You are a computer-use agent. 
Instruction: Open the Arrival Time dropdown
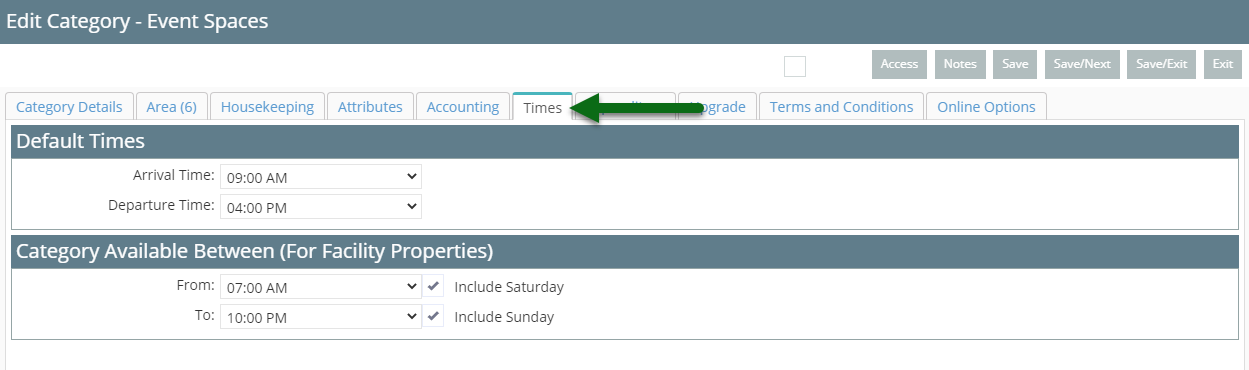pyautogui.click(x=321, y=177)
